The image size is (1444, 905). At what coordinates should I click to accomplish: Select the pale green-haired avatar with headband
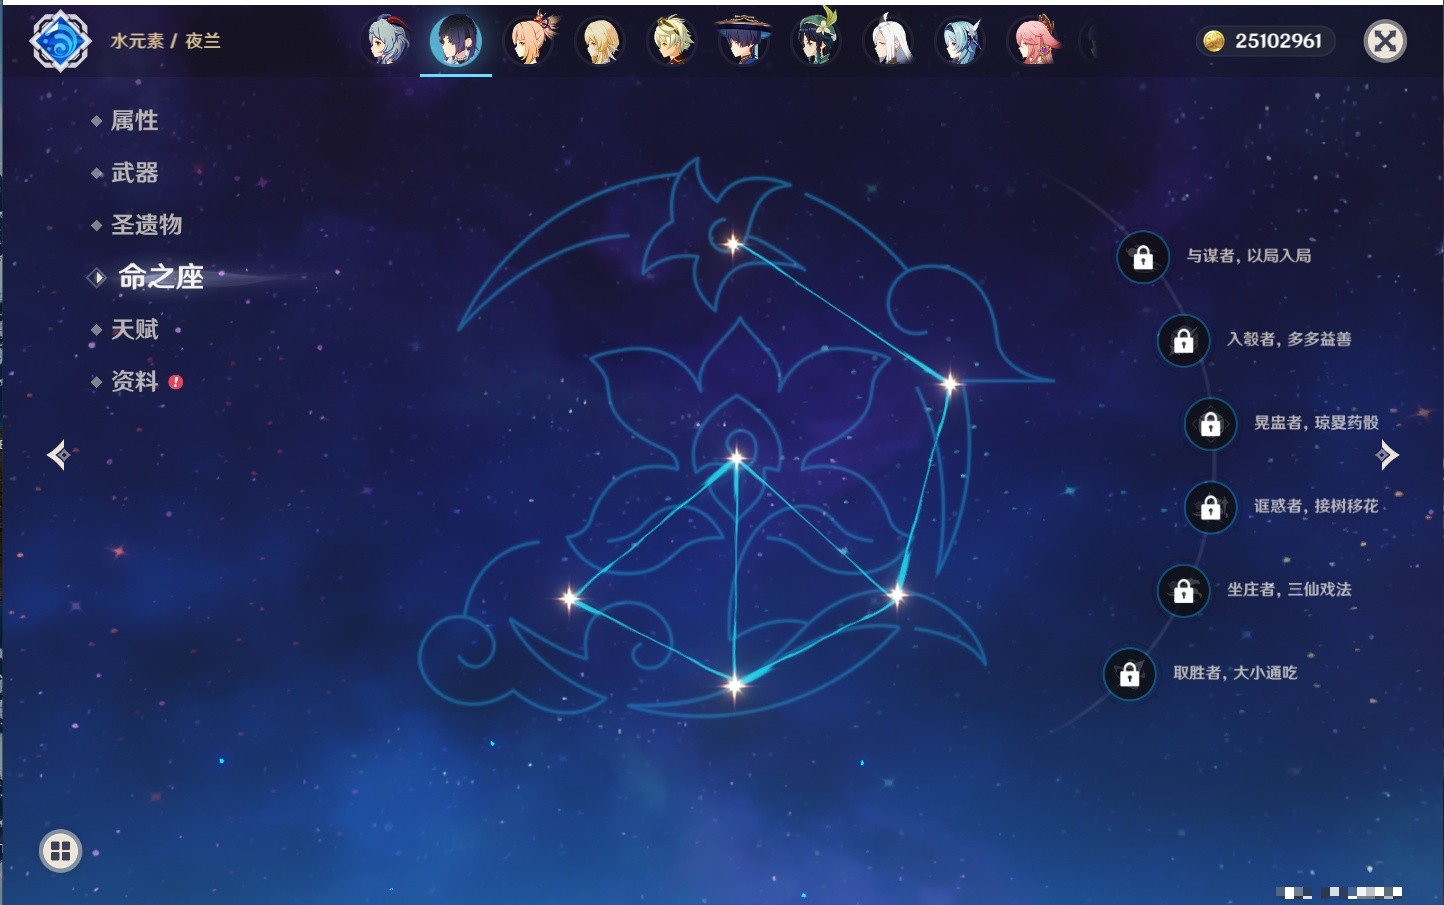(672, 41)
